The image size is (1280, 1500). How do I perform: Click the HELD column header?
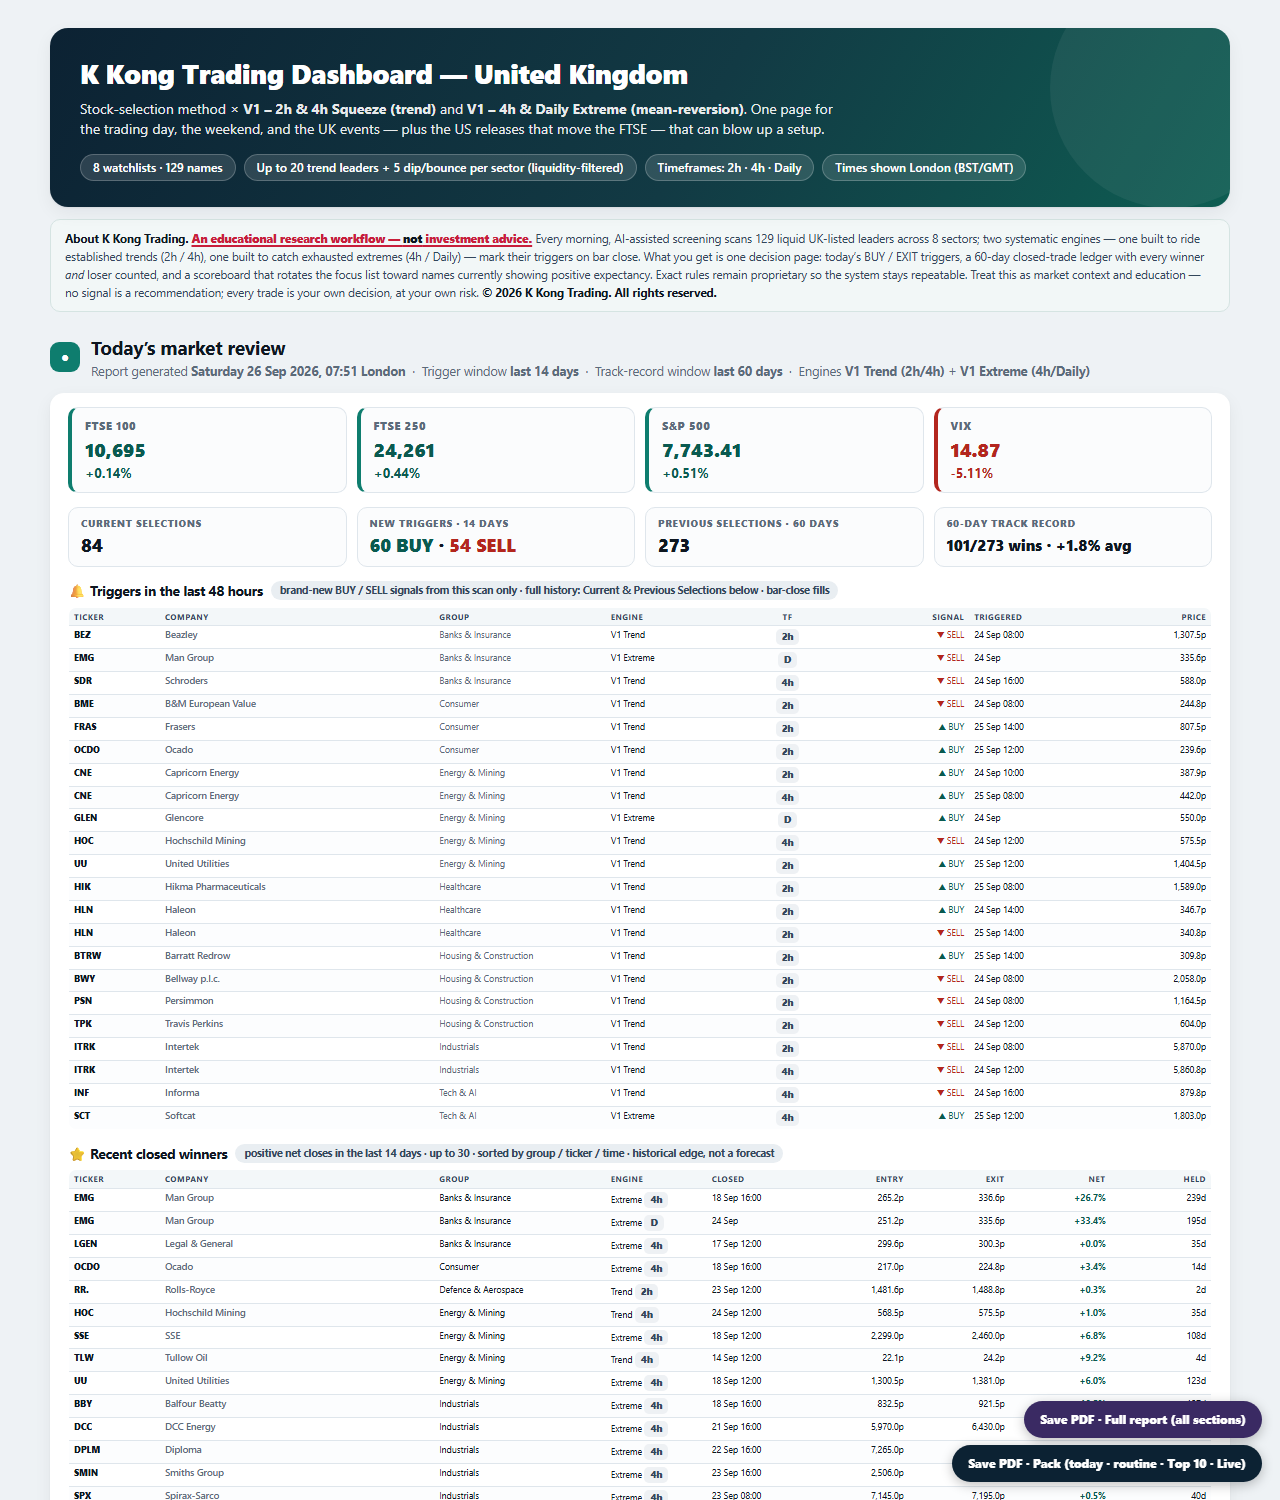pyautogui.click(x=1195, y=1179)
